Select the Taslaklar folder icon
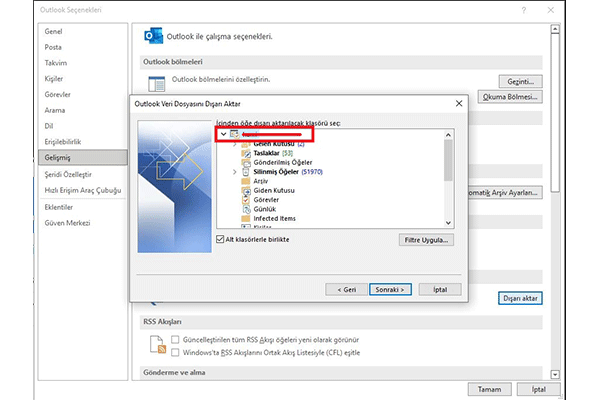This screenshot has width=600, height=400. click(246, 153)
